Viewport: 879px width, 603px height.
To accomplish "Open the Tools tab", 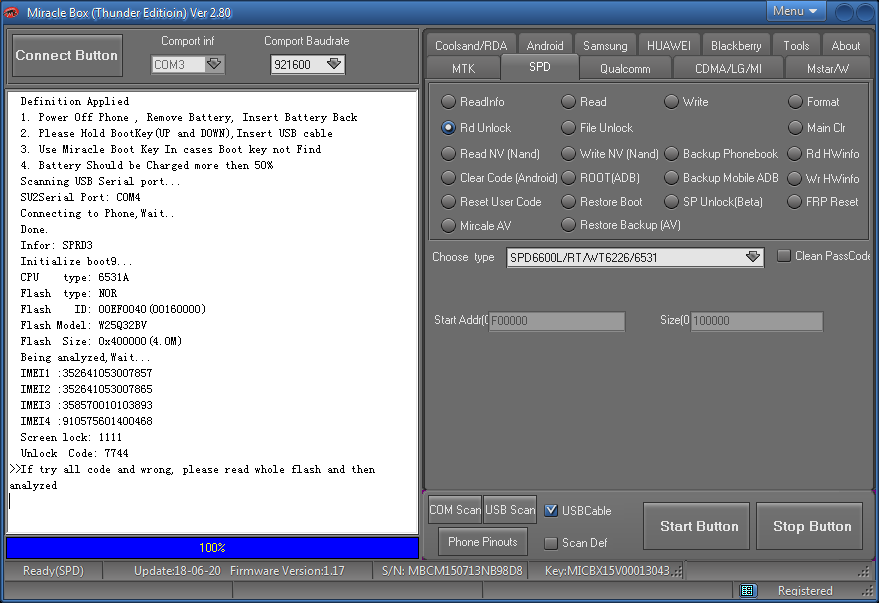I will pos(796,45).
